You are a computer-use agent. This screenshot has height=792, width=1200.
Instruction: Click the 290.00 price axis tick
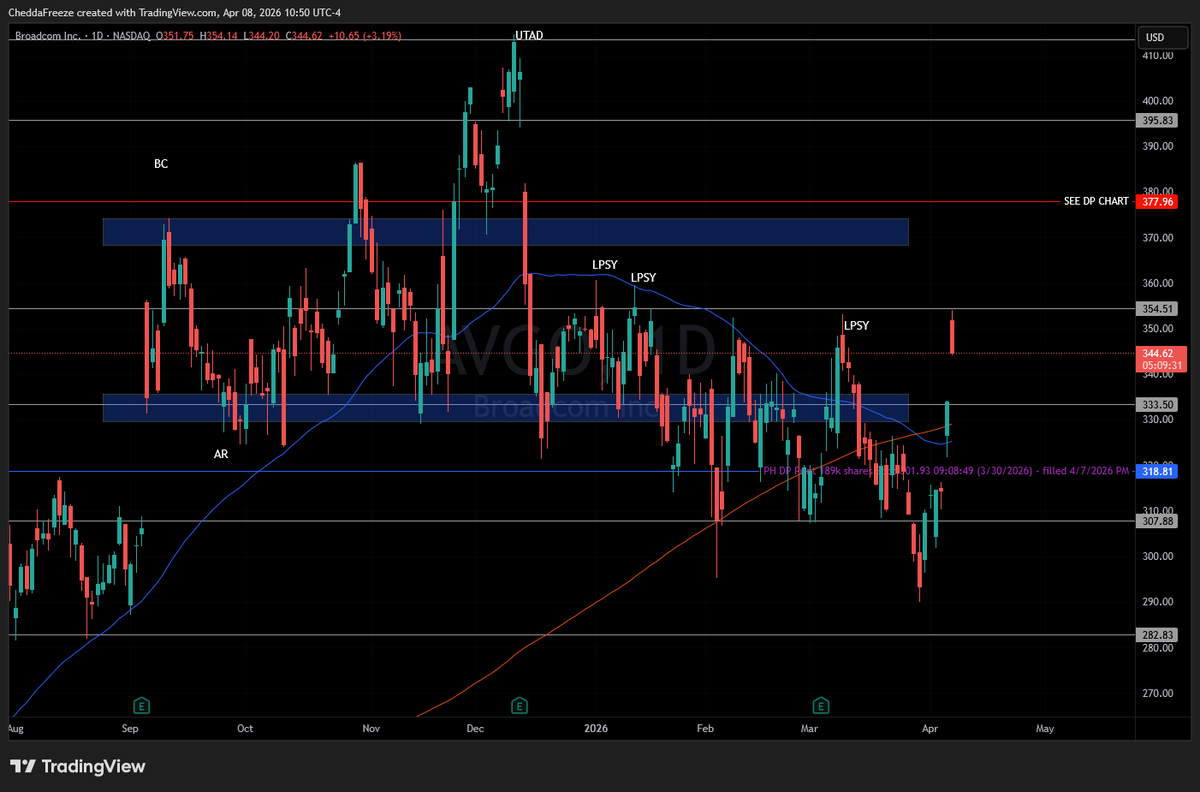pos(1158,602)
